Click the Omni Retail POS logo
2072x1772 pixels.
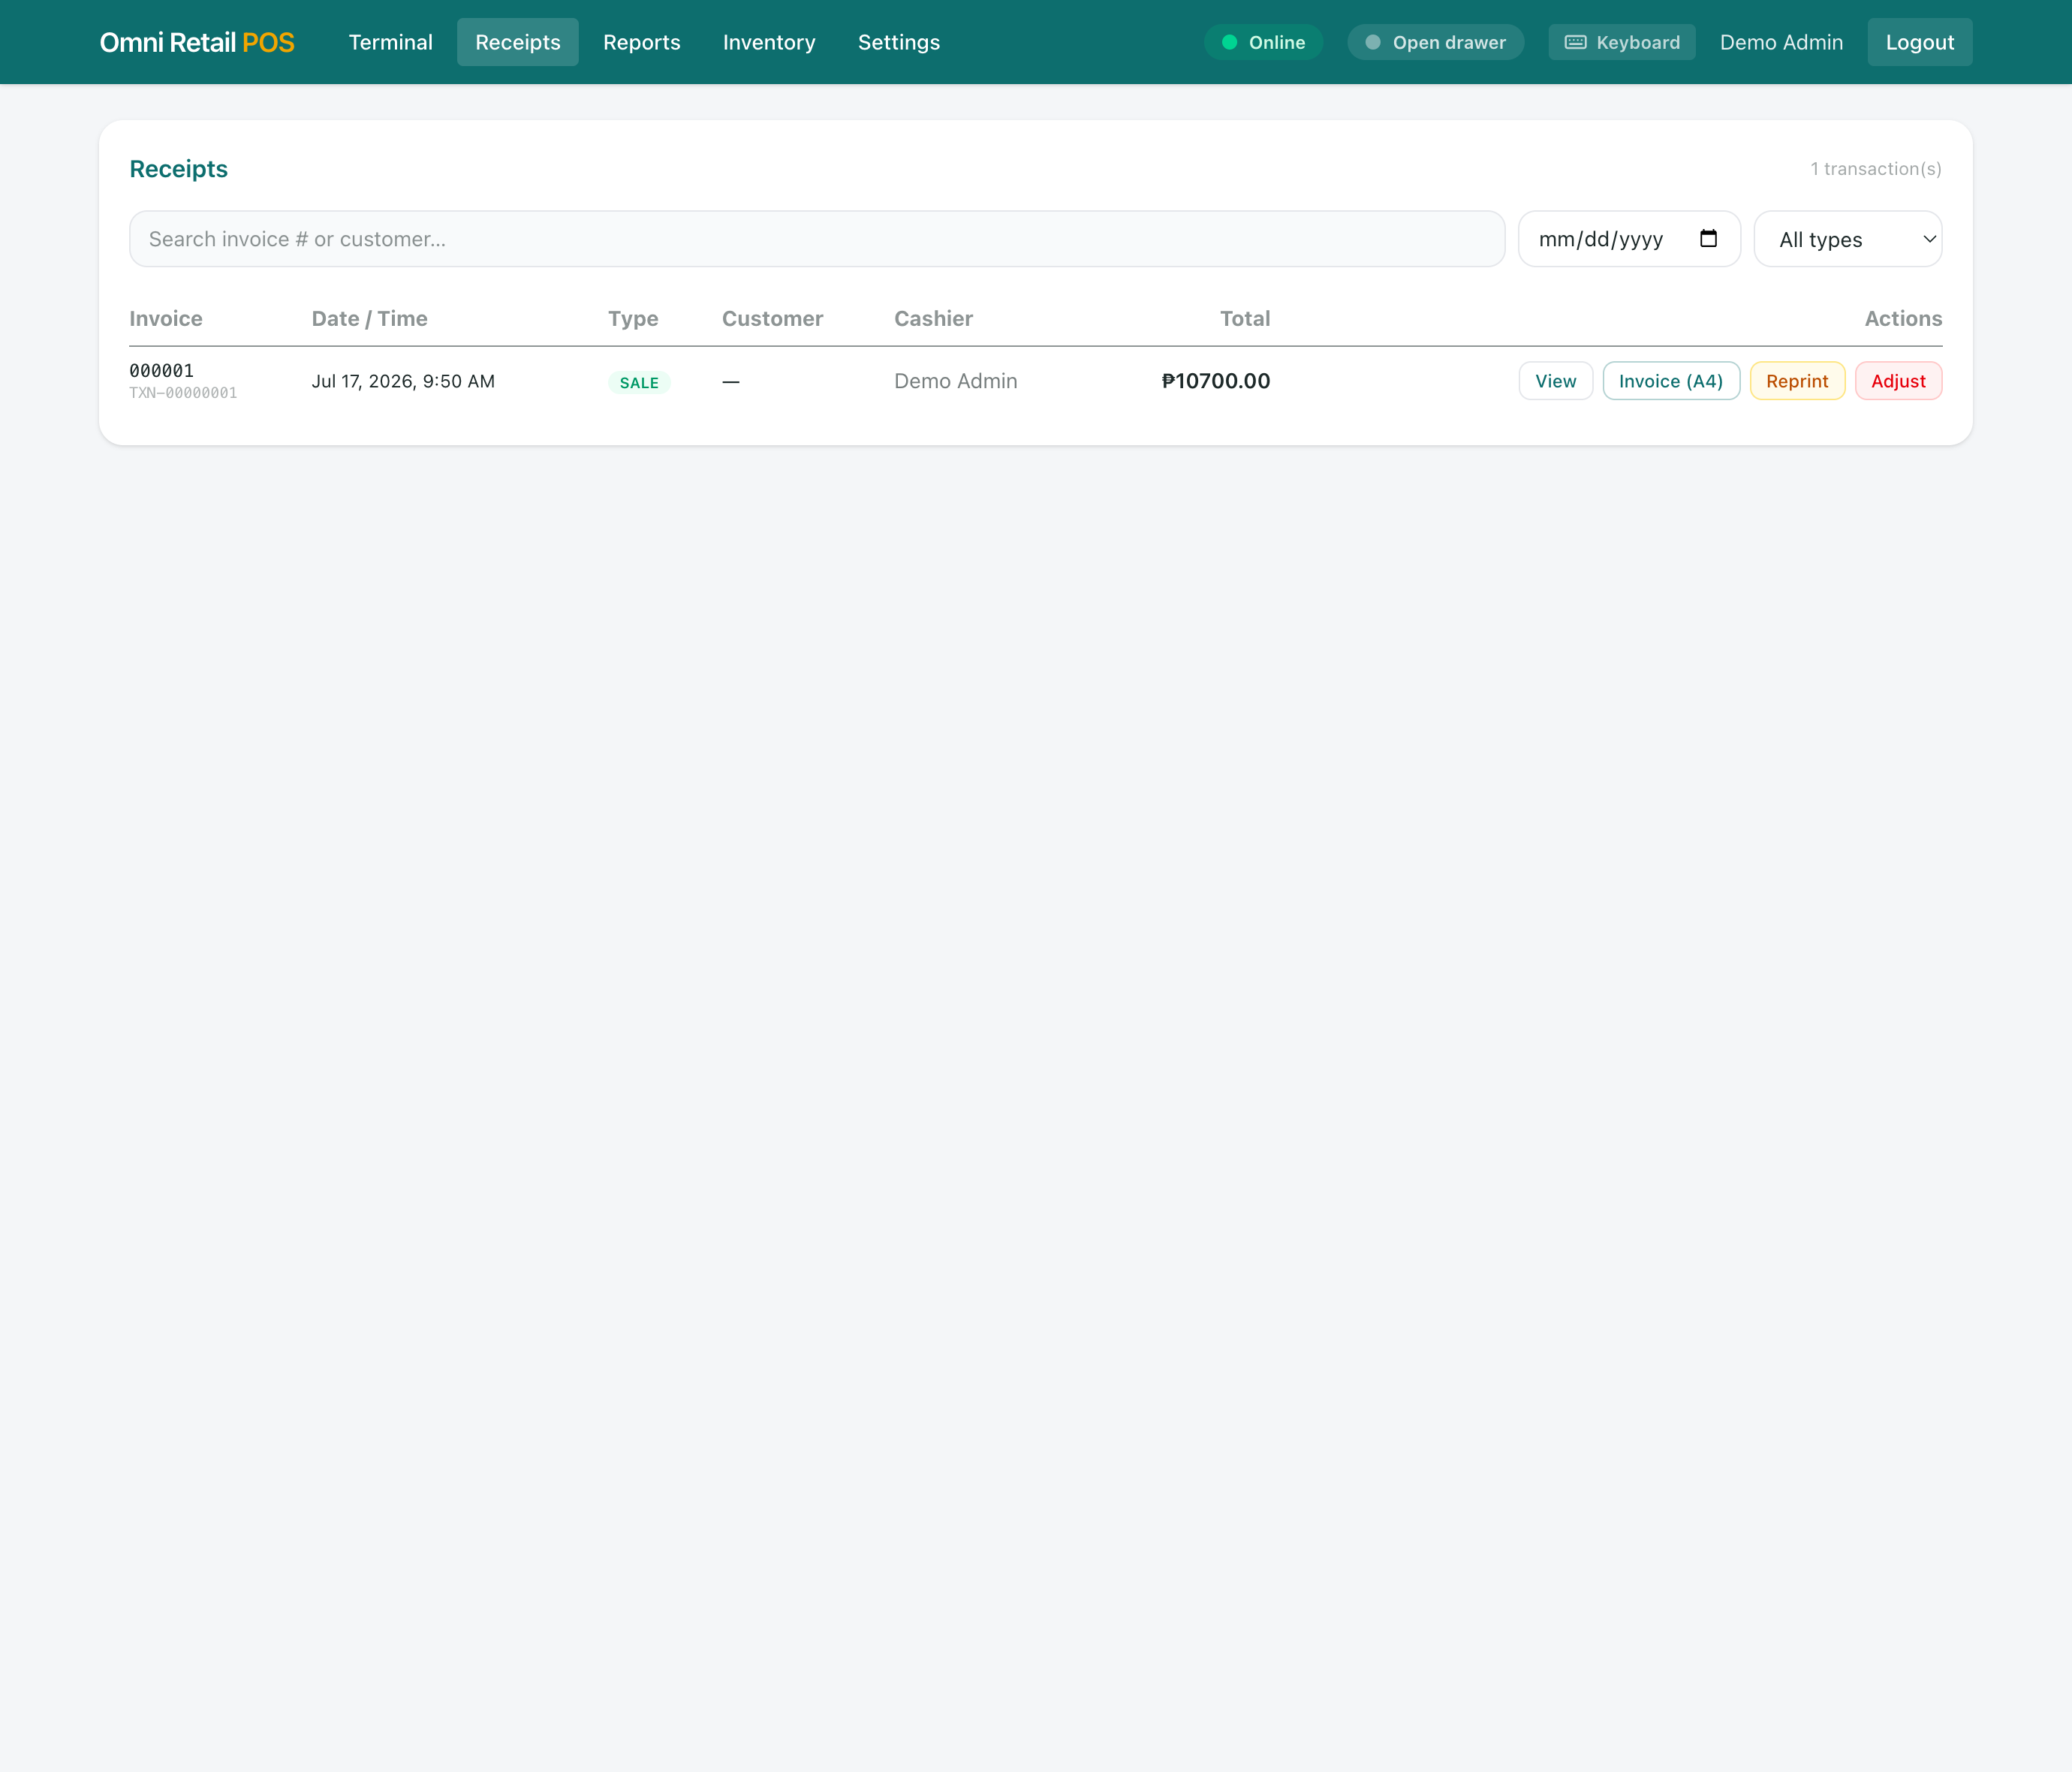point(197,42)
